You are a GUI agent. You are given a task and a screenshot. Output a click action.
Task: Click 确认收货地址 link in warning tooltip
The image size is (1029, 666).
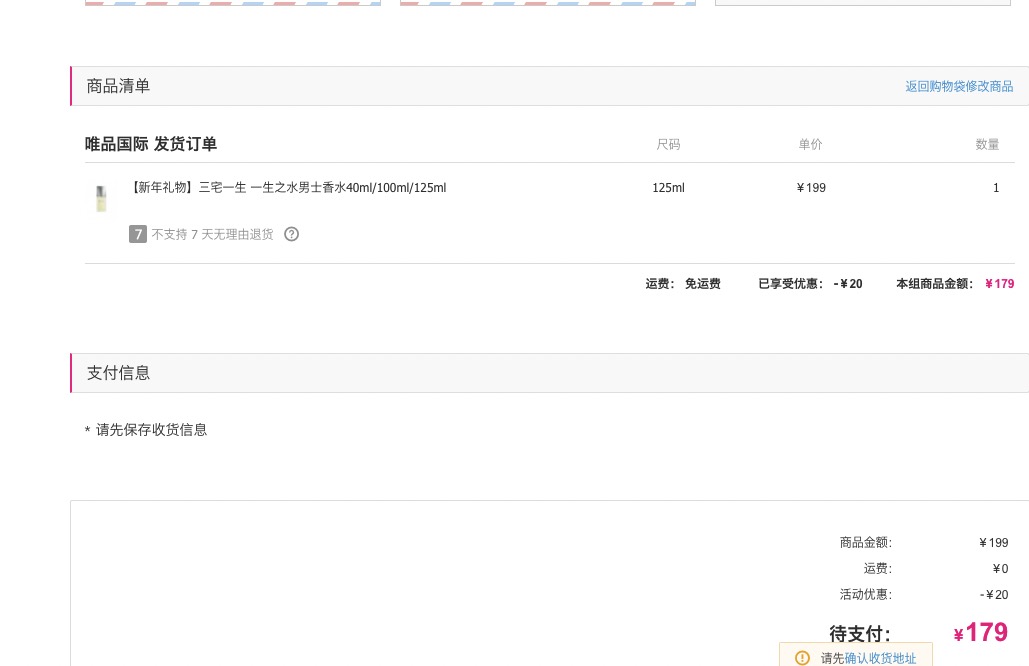[x=880, y=658]
